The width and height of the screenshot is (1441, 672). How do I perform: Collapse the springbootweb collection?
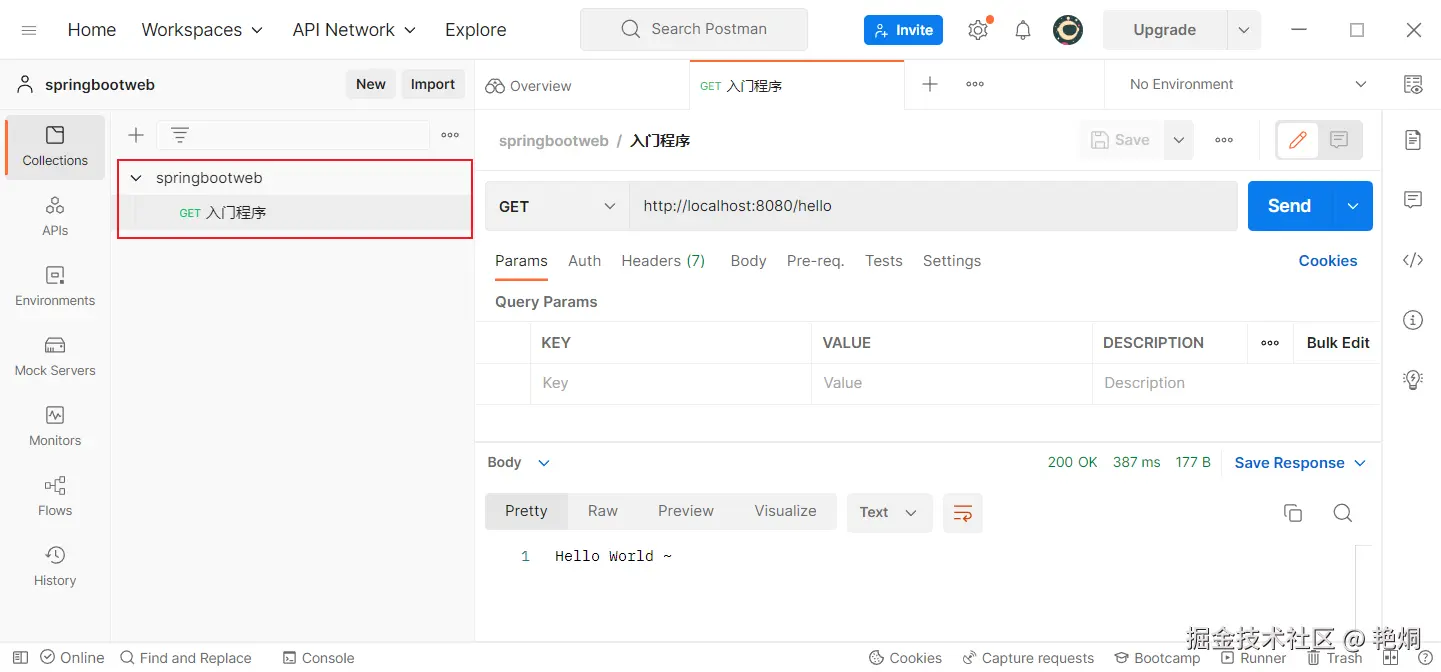click(x=137, y=178)
